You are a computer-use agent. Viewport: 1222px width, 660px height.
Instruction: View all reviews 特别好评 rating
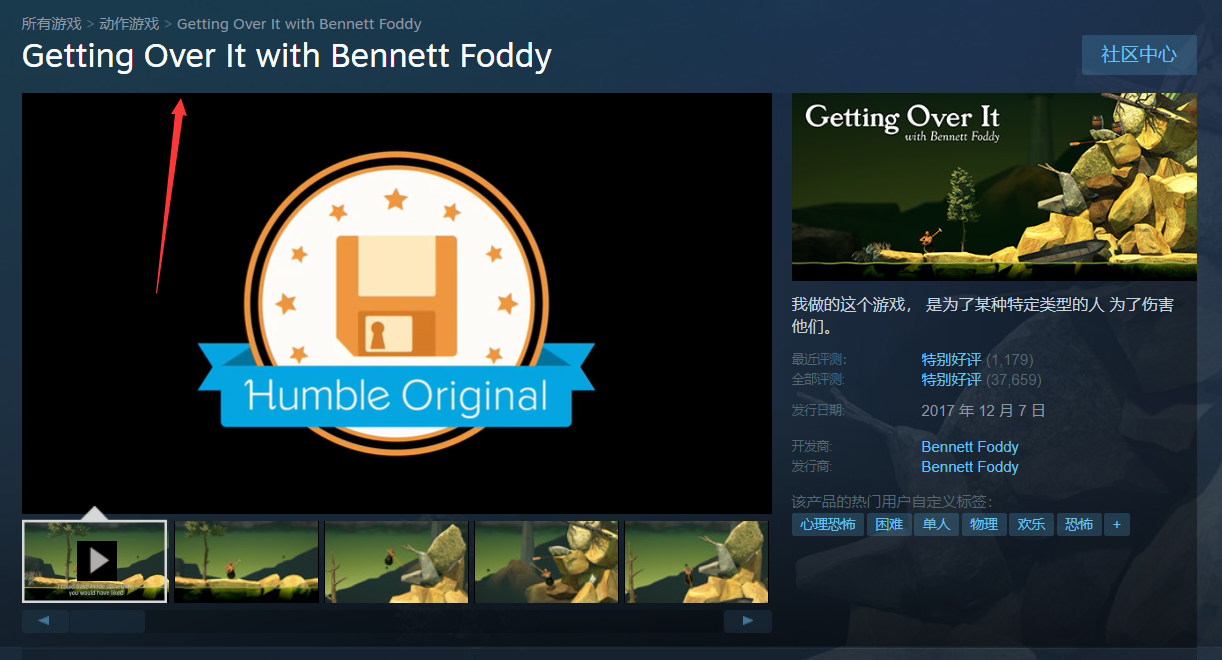pyautogui.click(x=951, y=380)
